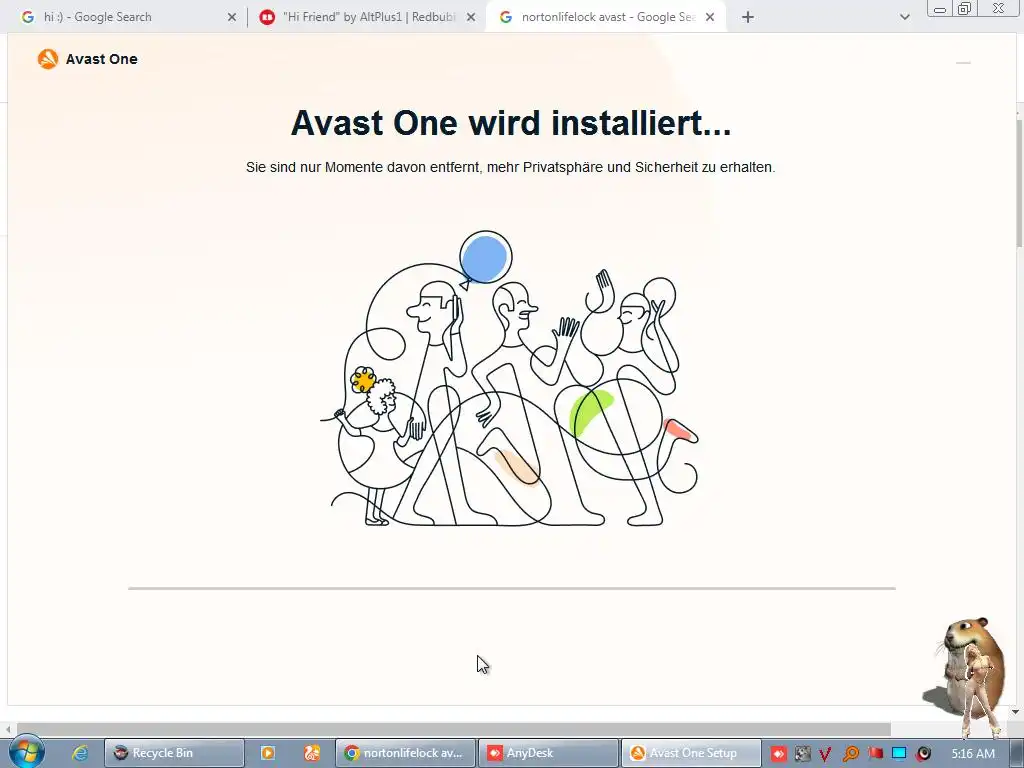Open a new Chrome tab
This screenshot has width=1024, height=768.
(748, 18)
